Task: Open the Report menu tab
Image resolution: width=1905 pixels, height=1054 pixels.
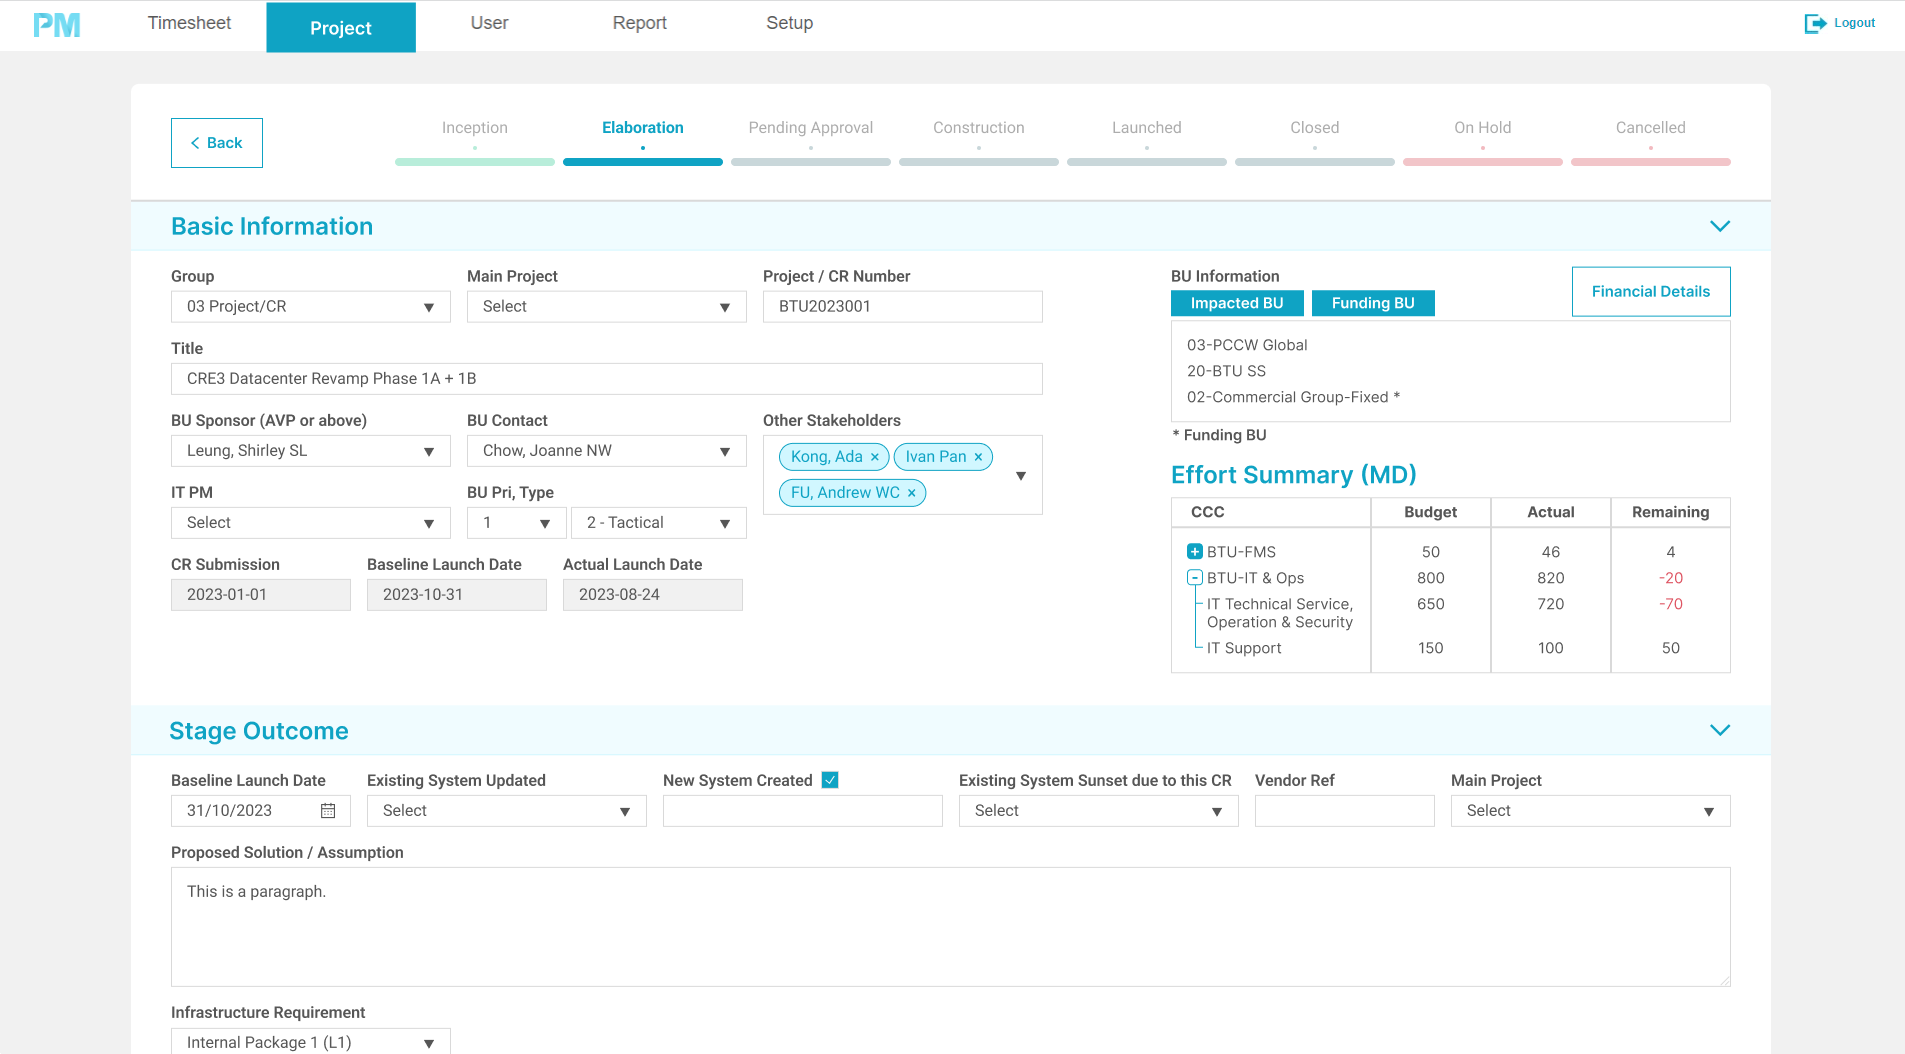Action: click(x=639, y=23)
